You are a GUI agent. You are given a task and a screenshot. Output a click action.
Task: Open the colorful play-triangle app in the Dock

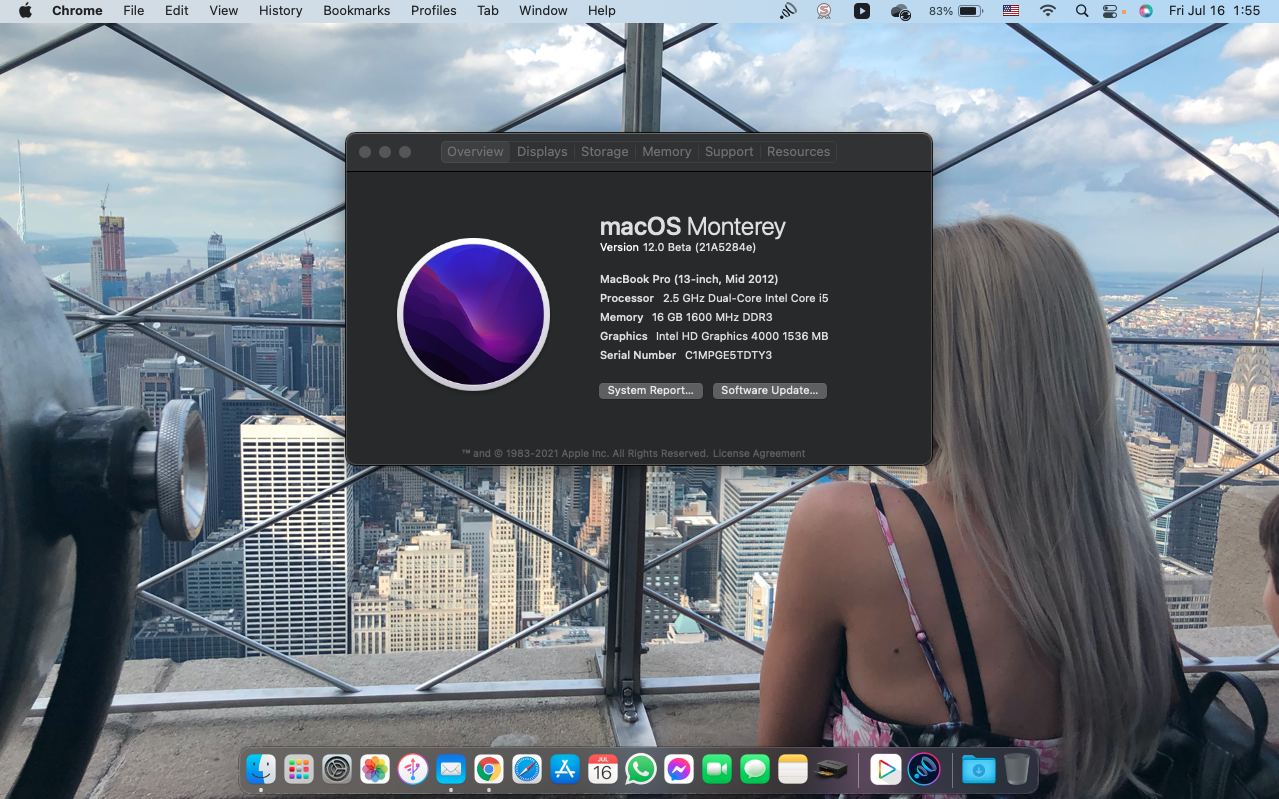point(885,769)
